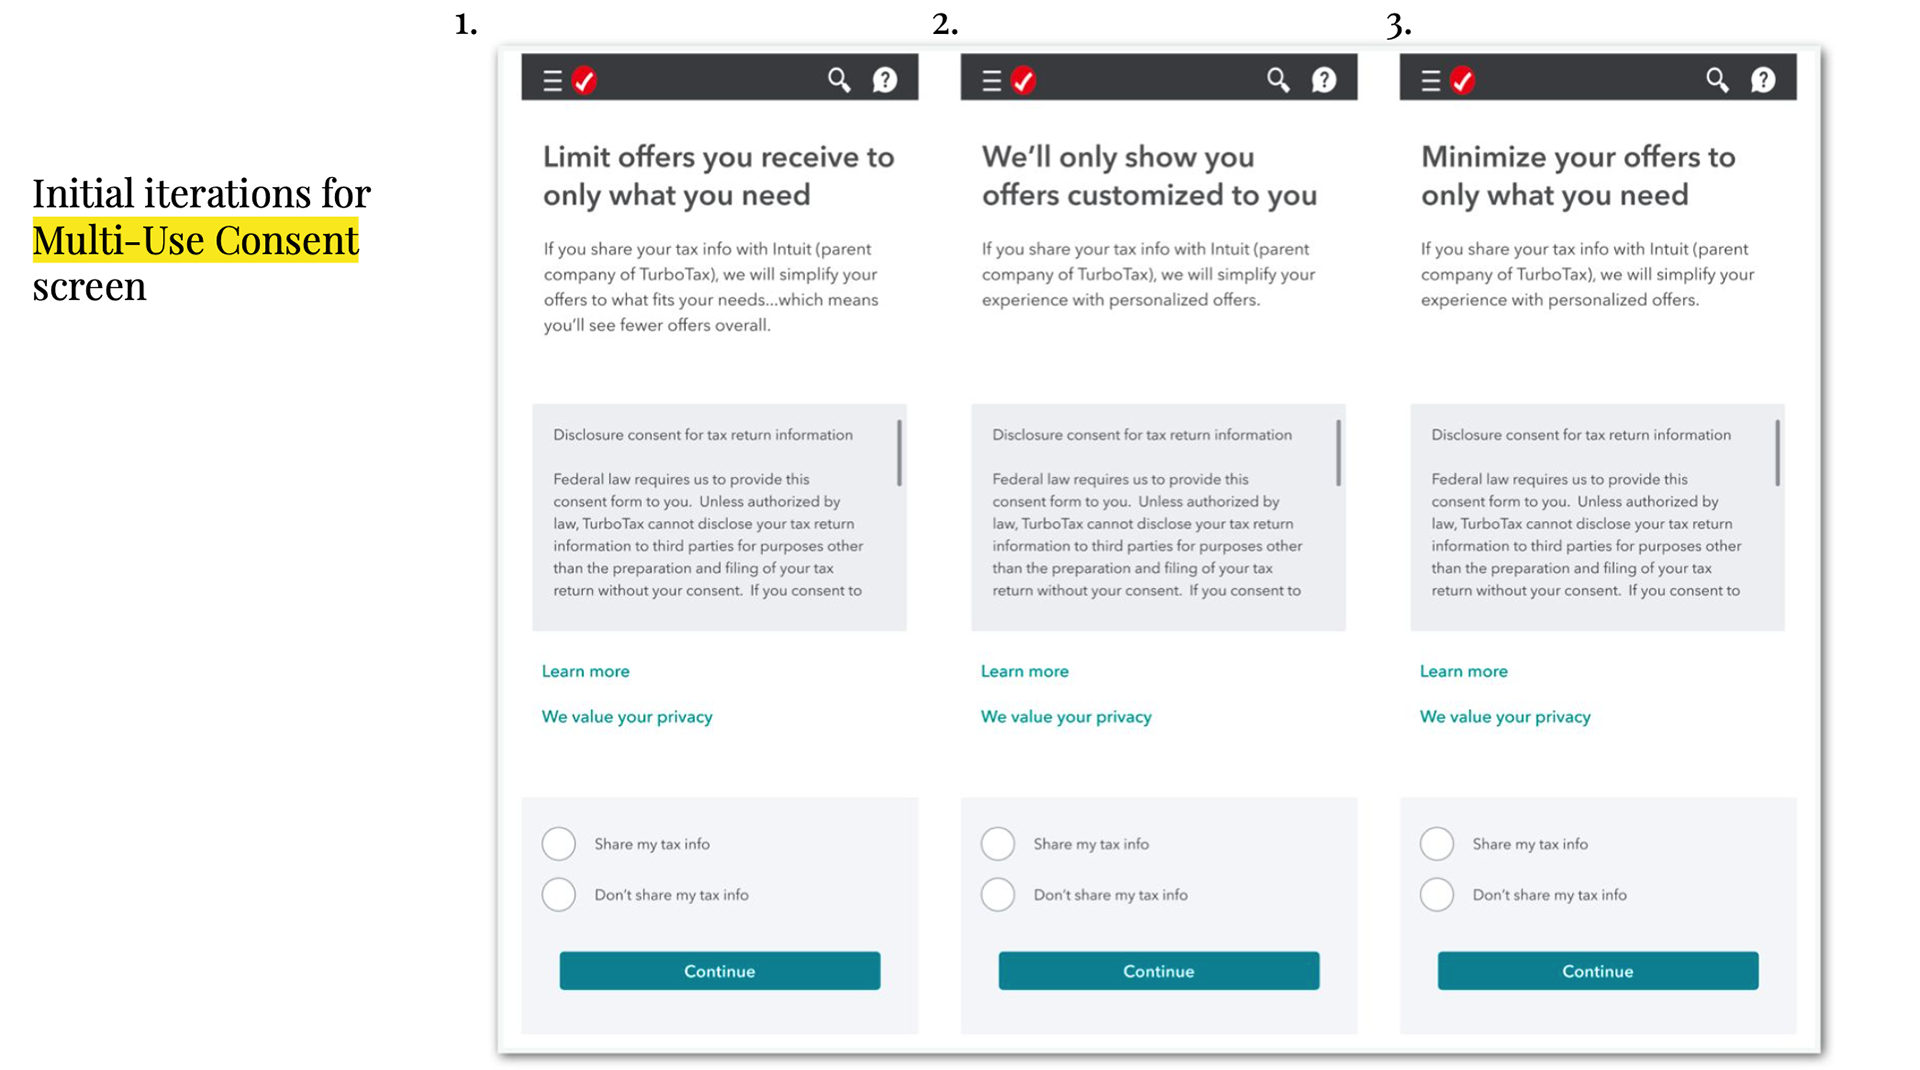Open hamburger menu in third screen
The width and height of the screenshot is (1920, 1070).
click(x=1430, y=81)
